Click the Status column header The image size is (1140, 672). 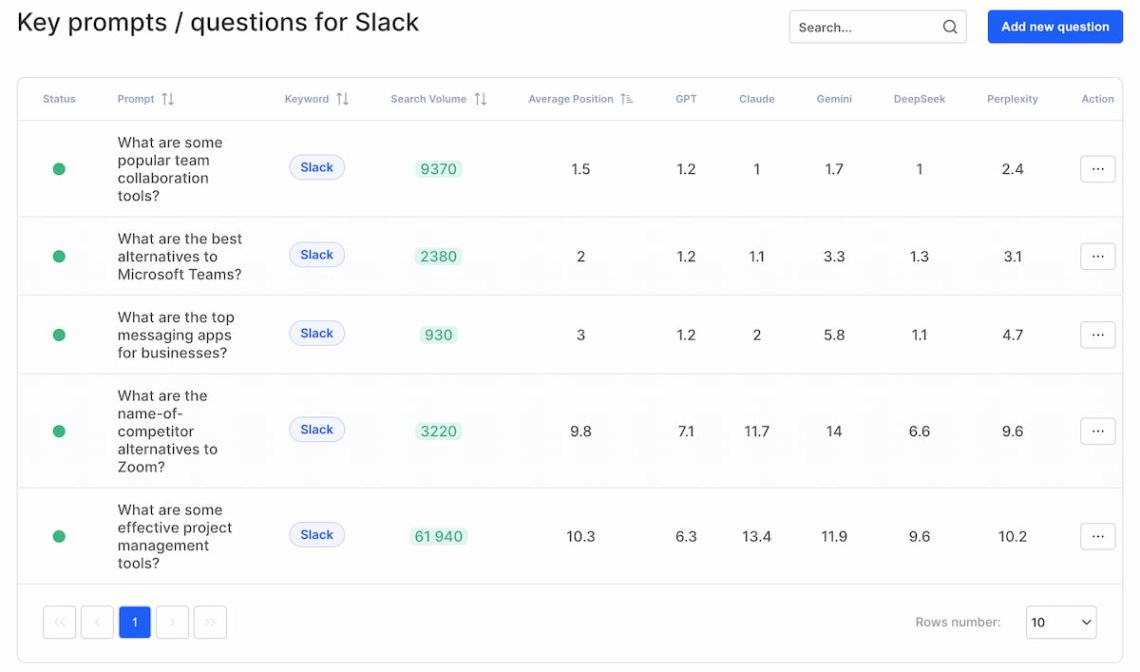pos(59,99)
